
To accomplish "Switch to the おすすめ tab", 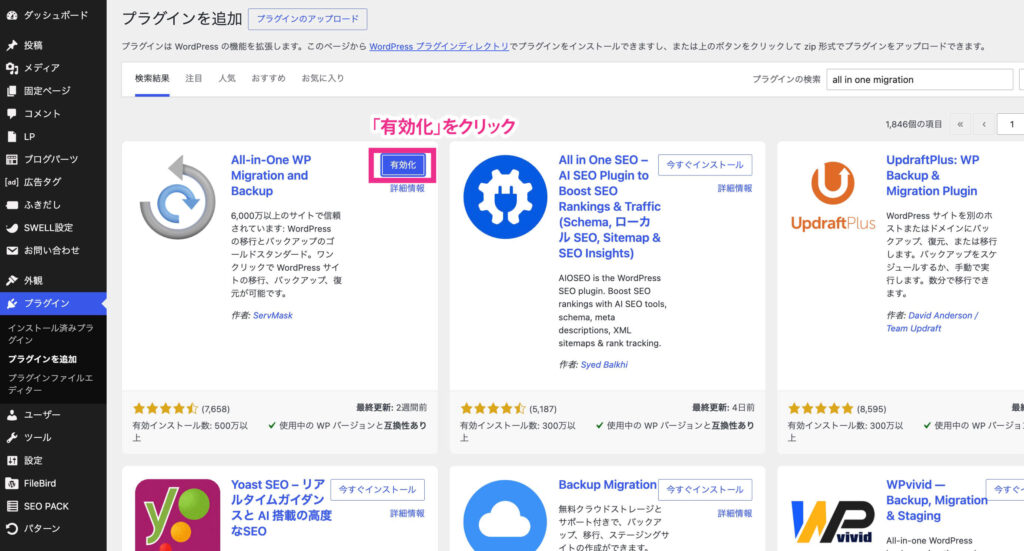I will tap(268, 79).
